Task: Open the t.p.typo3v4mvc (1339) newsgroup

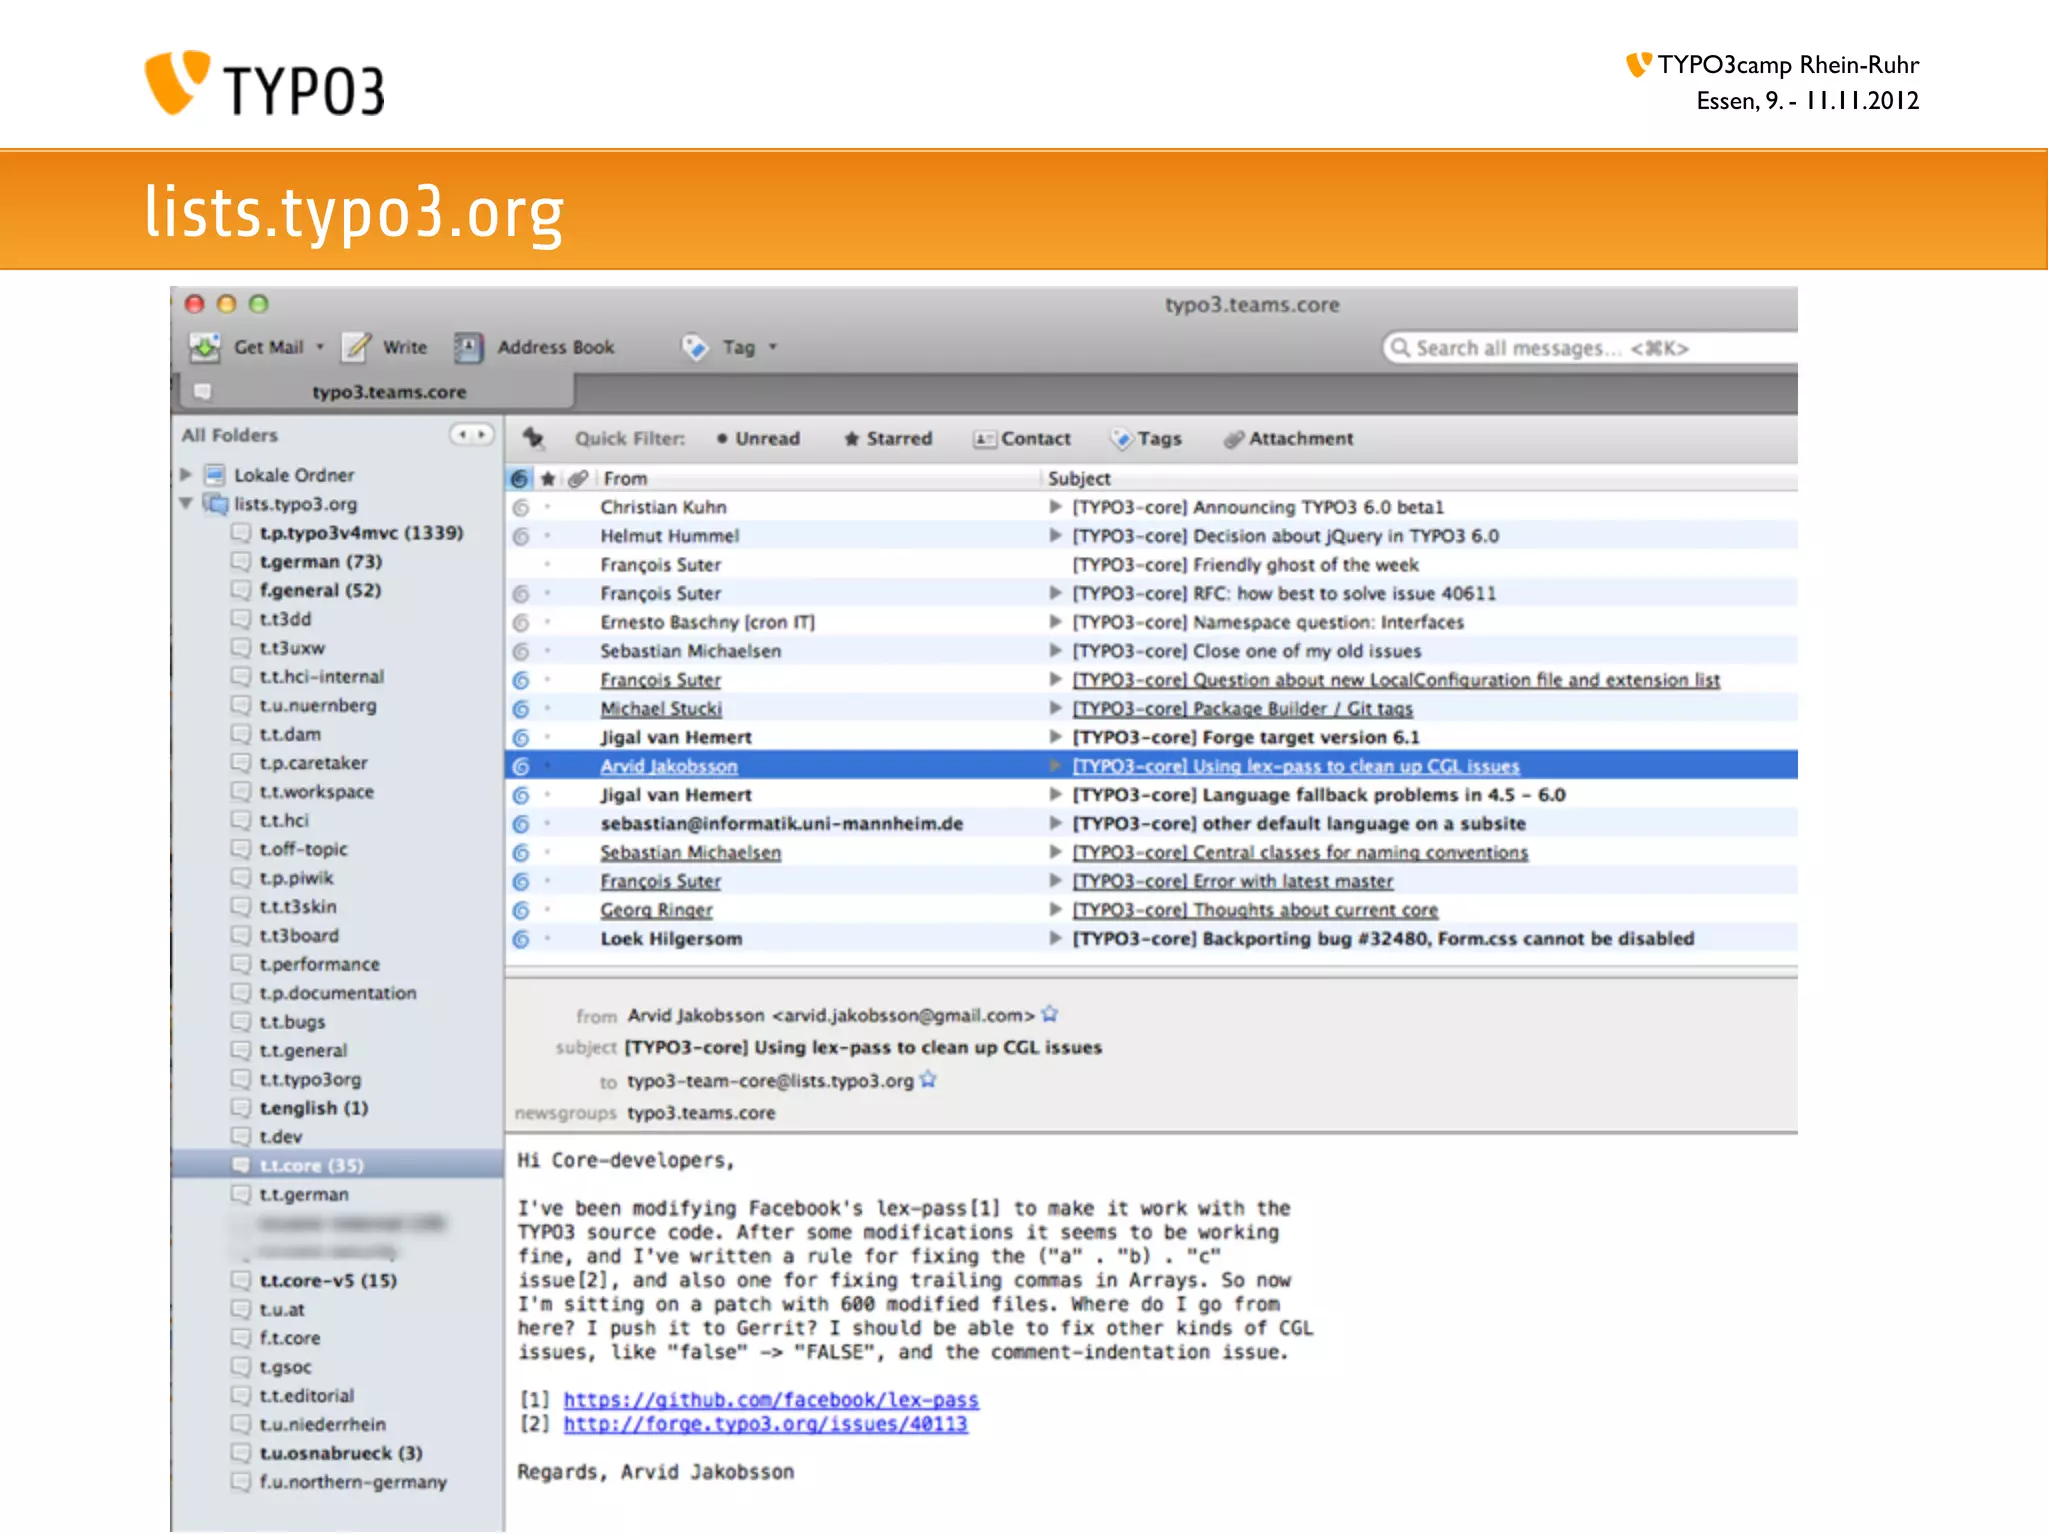Action: tap(361, 532)
